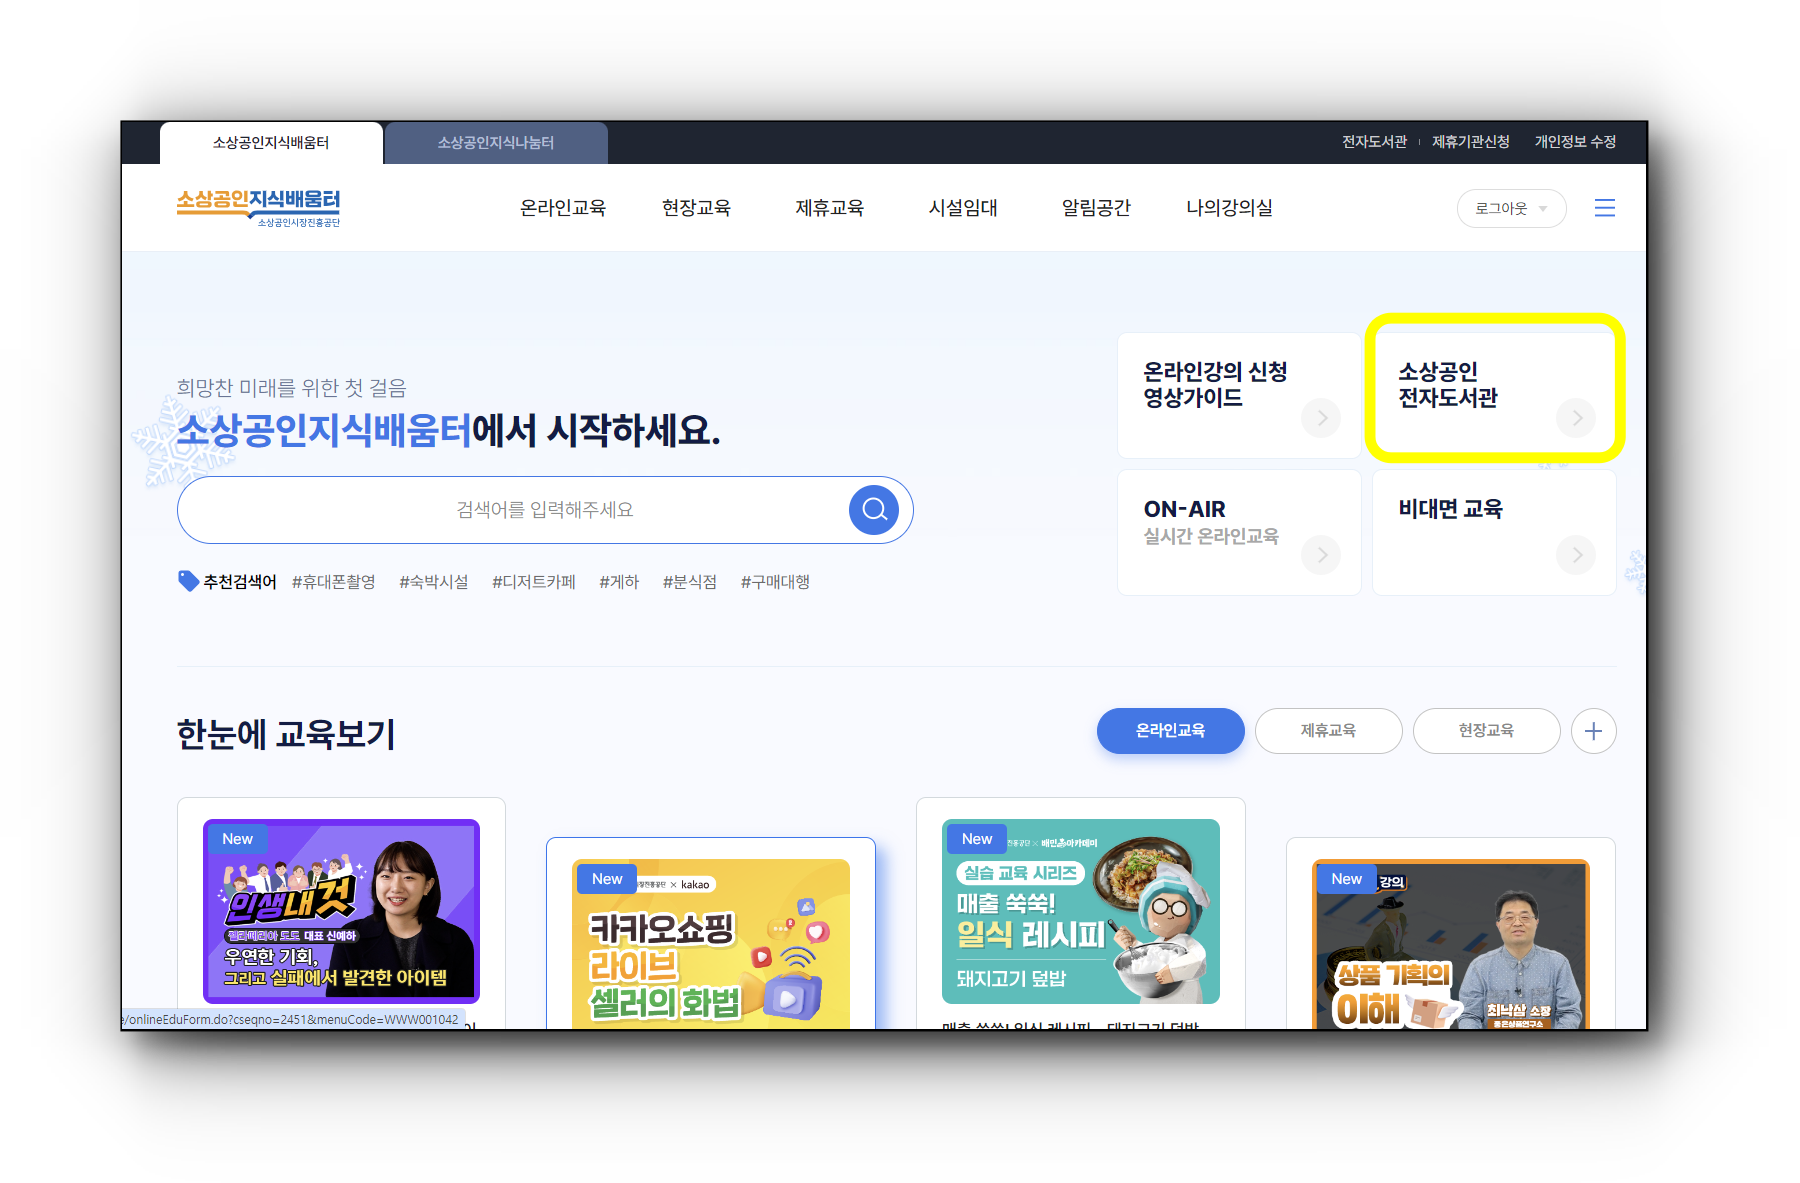This screenshot has height=1183, width=1800.
Task: Click the plus button beside 현장교육
Action: click(1593, 731)
